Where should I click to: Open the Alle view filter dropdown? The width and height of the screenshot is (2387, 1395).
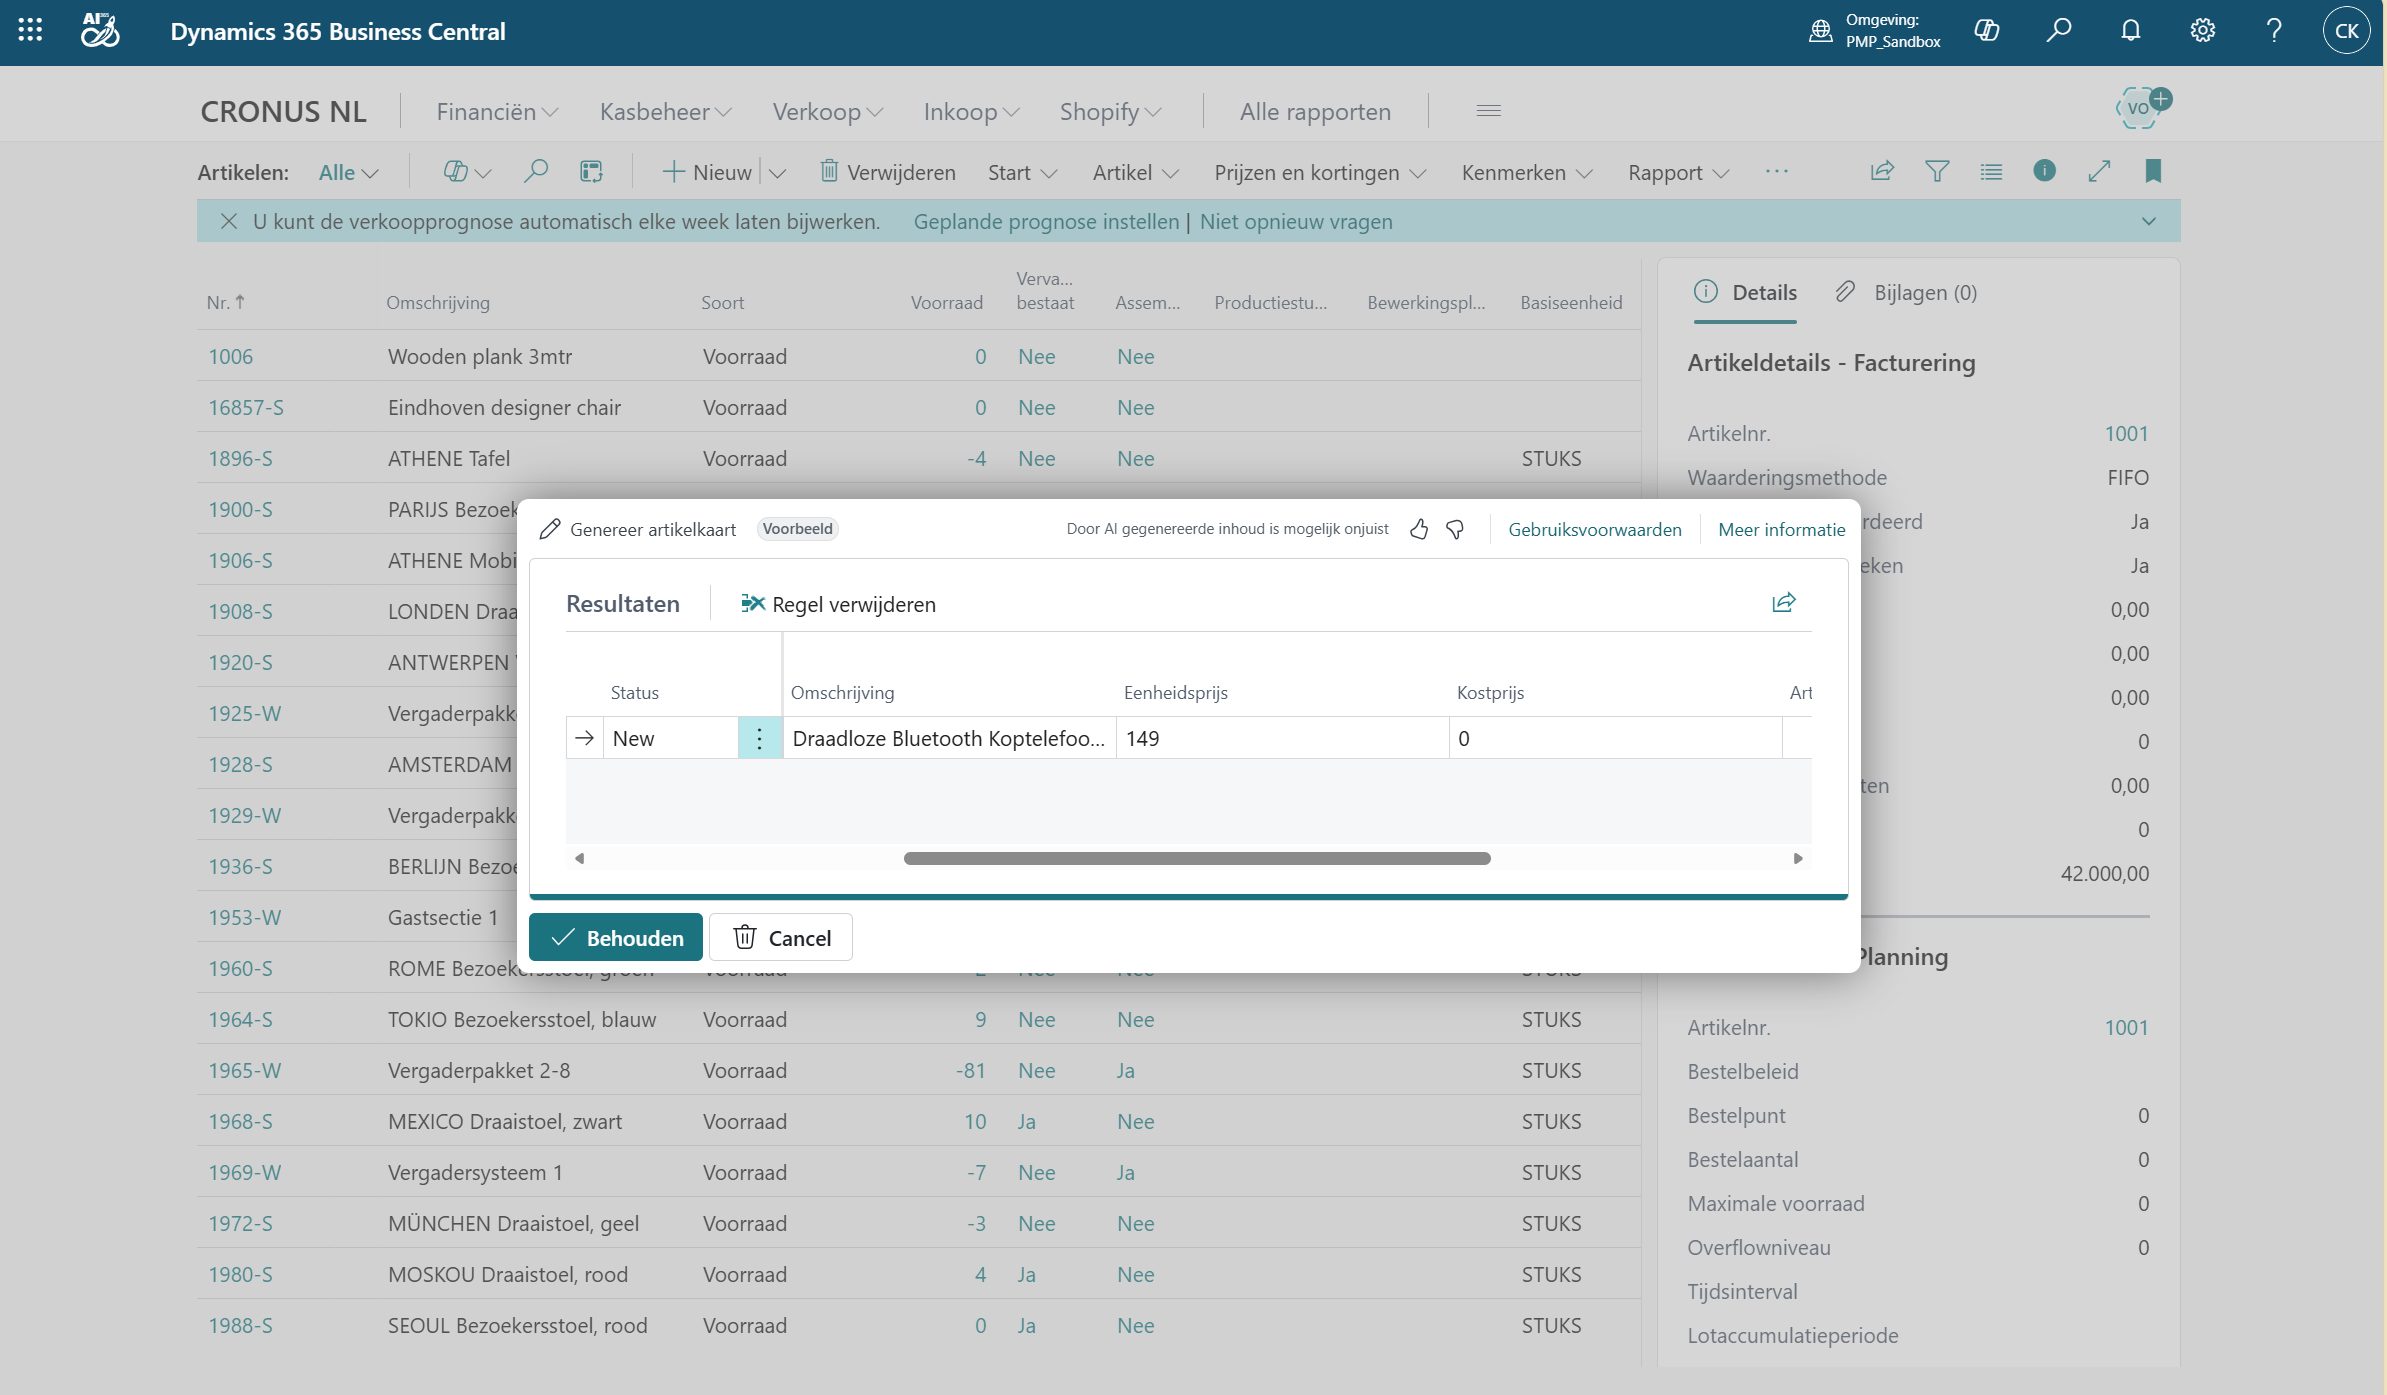(x=347, y=173)
